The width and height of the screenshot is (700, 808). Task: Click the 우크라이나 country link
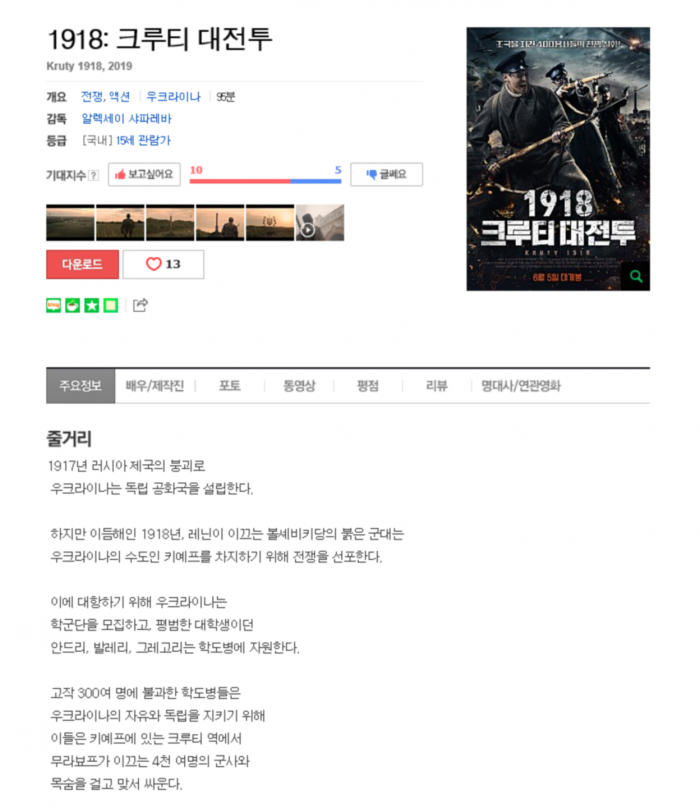(x=173, y=96)
